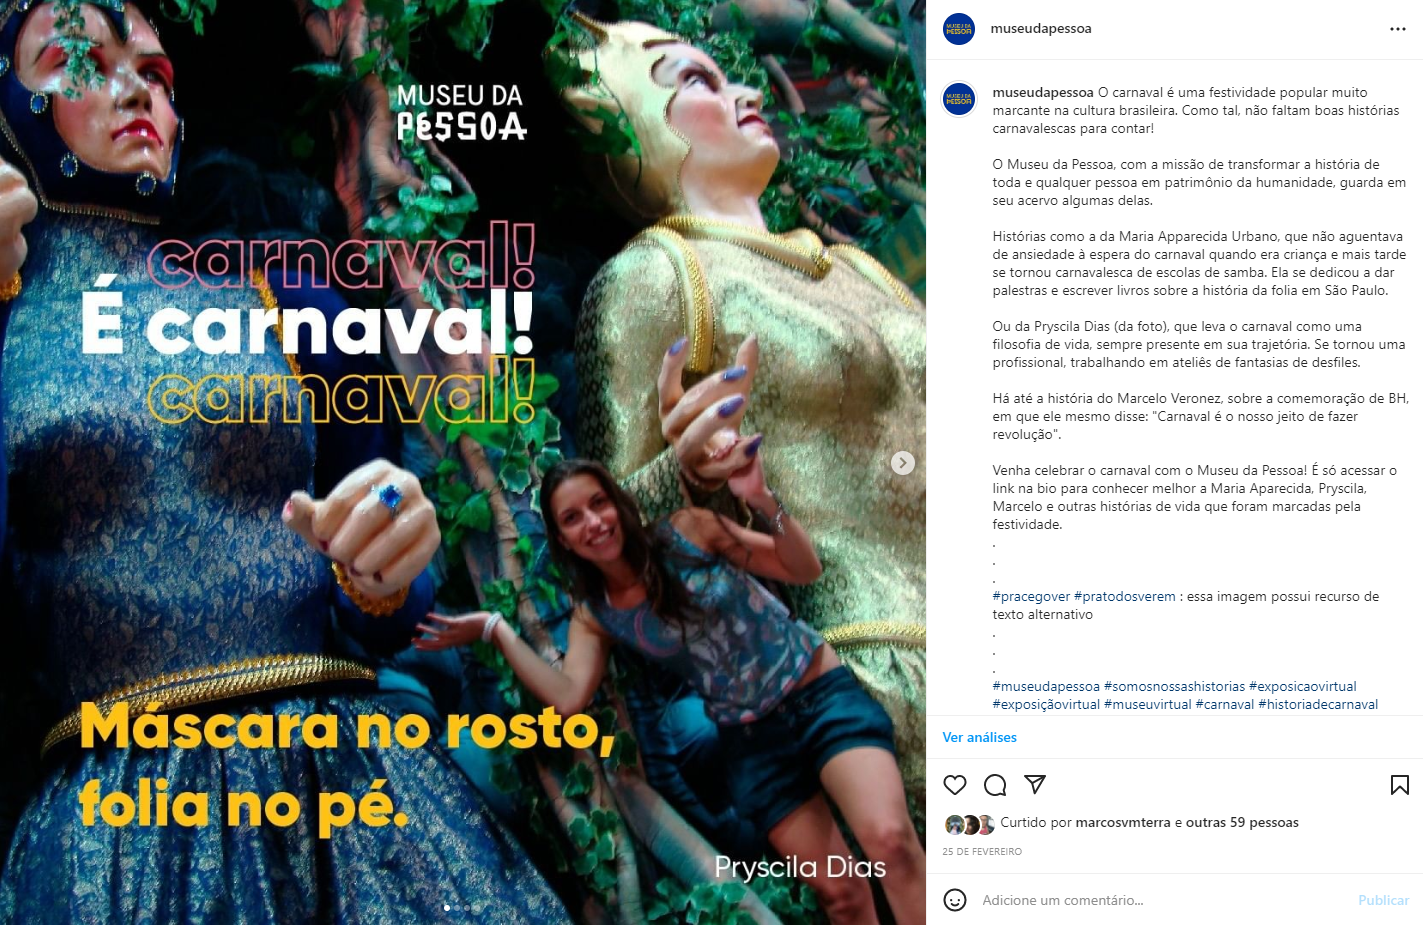1423x925 pixels.
Task: Open the #pracegover hashtag
Action: 1031,597
